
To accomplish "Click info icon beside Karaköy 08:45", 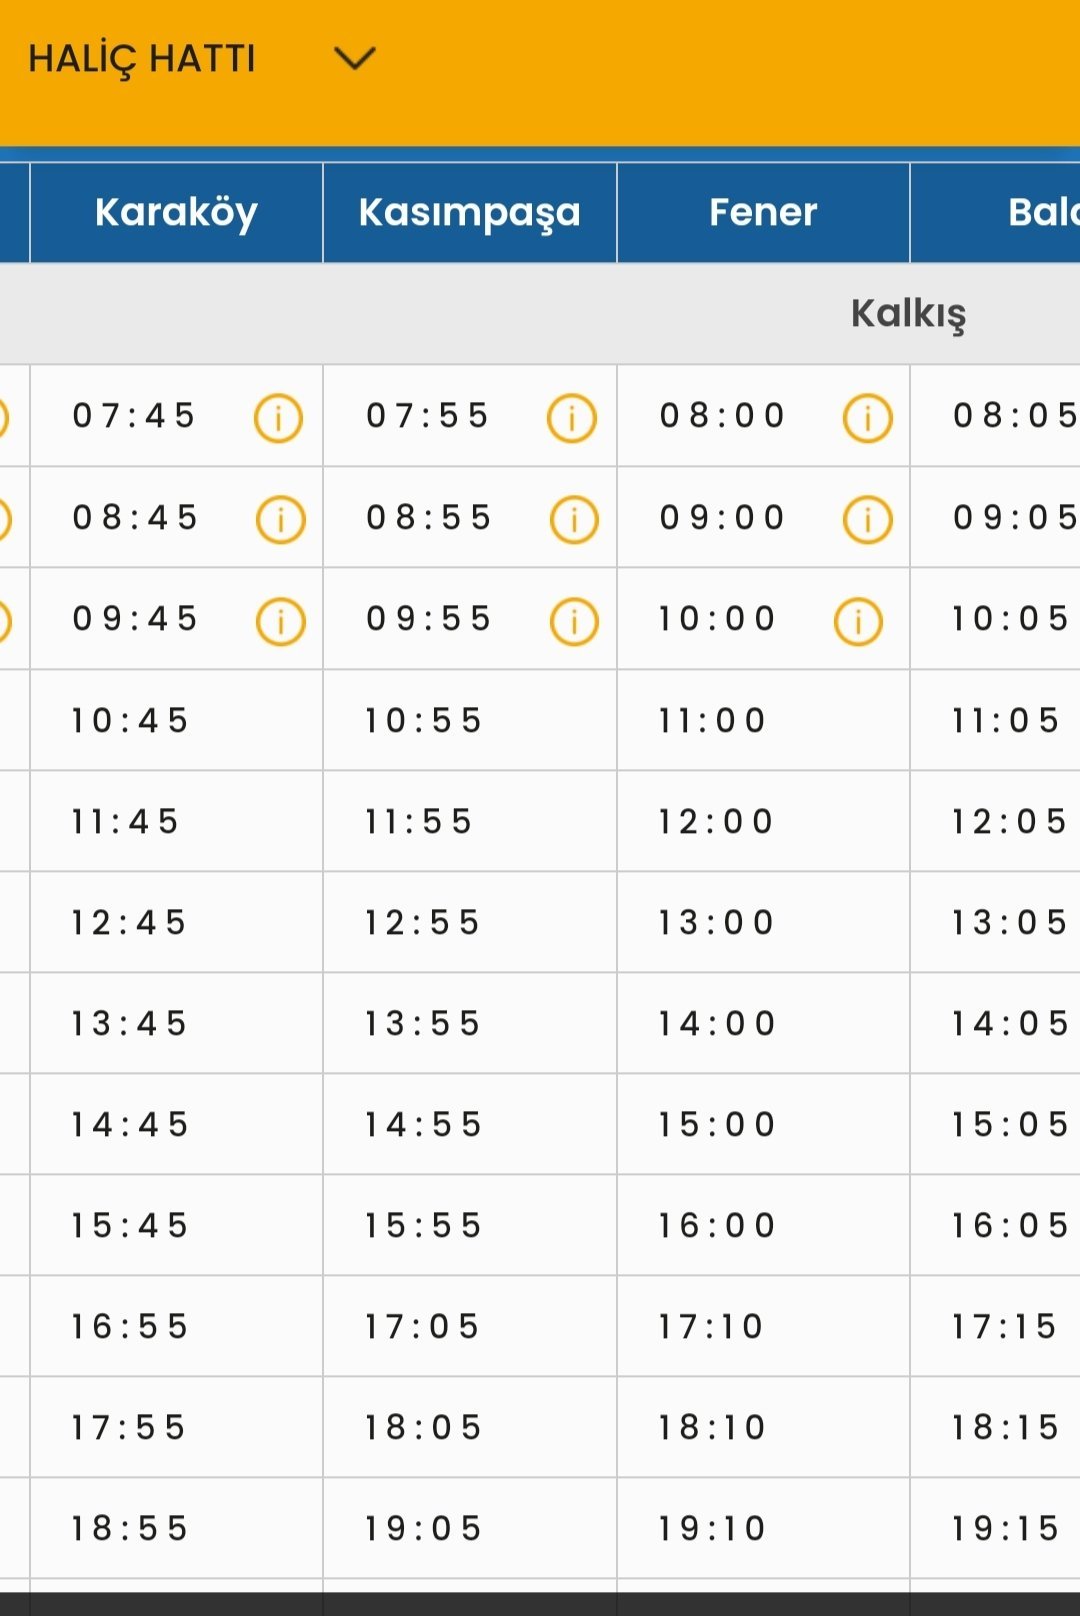I will 280,520.
